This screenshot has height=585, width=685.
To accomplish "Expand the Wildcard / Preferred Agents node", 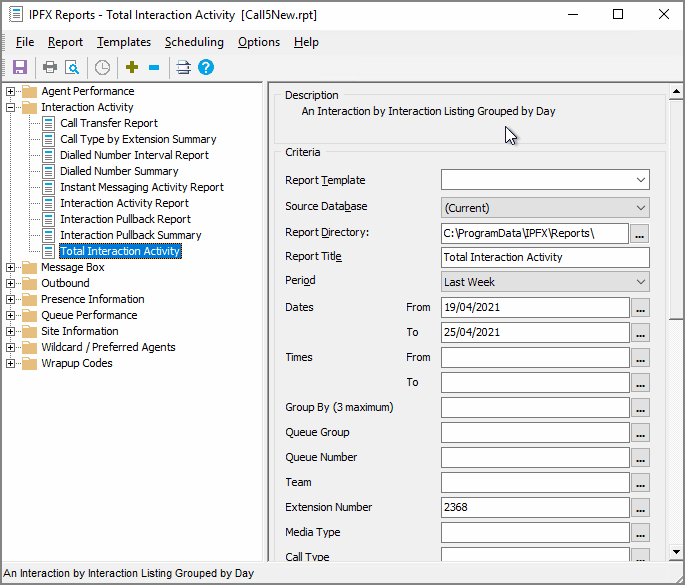I will point(10,347).
